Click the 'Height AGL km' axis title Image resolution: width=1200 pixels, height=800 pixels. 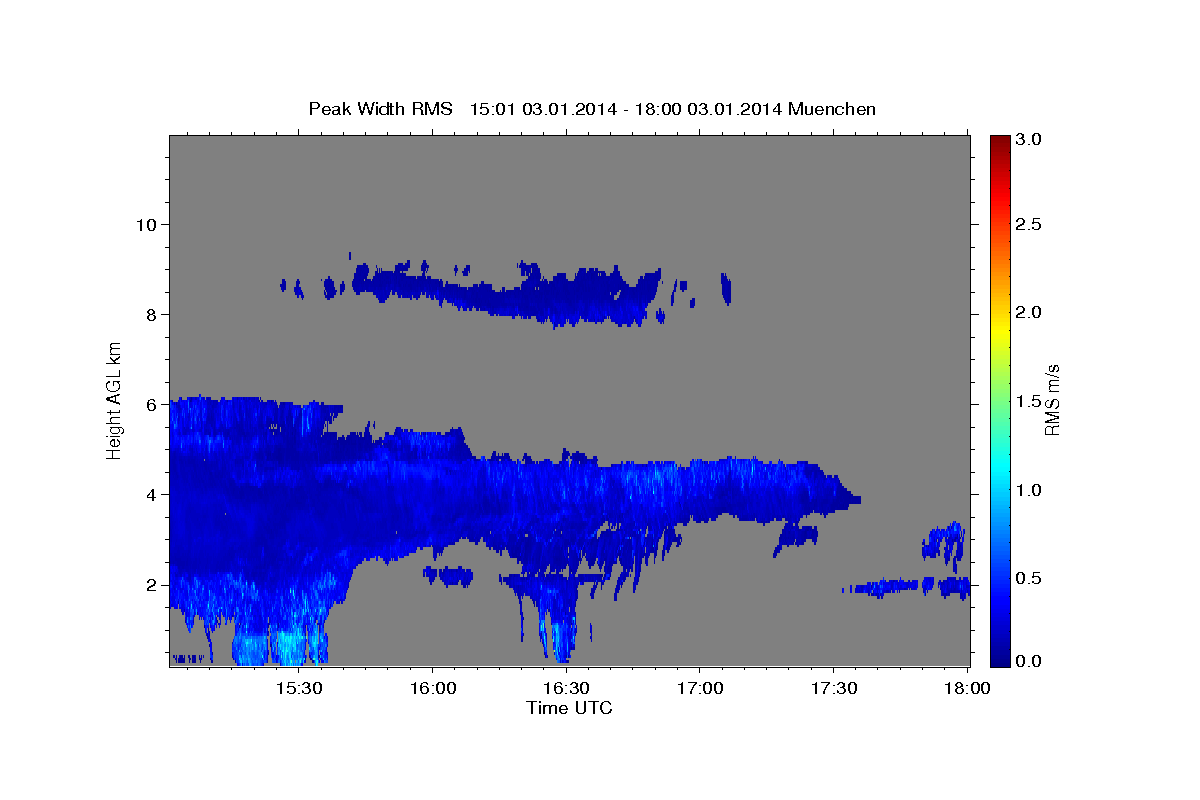tap(115, 399)
